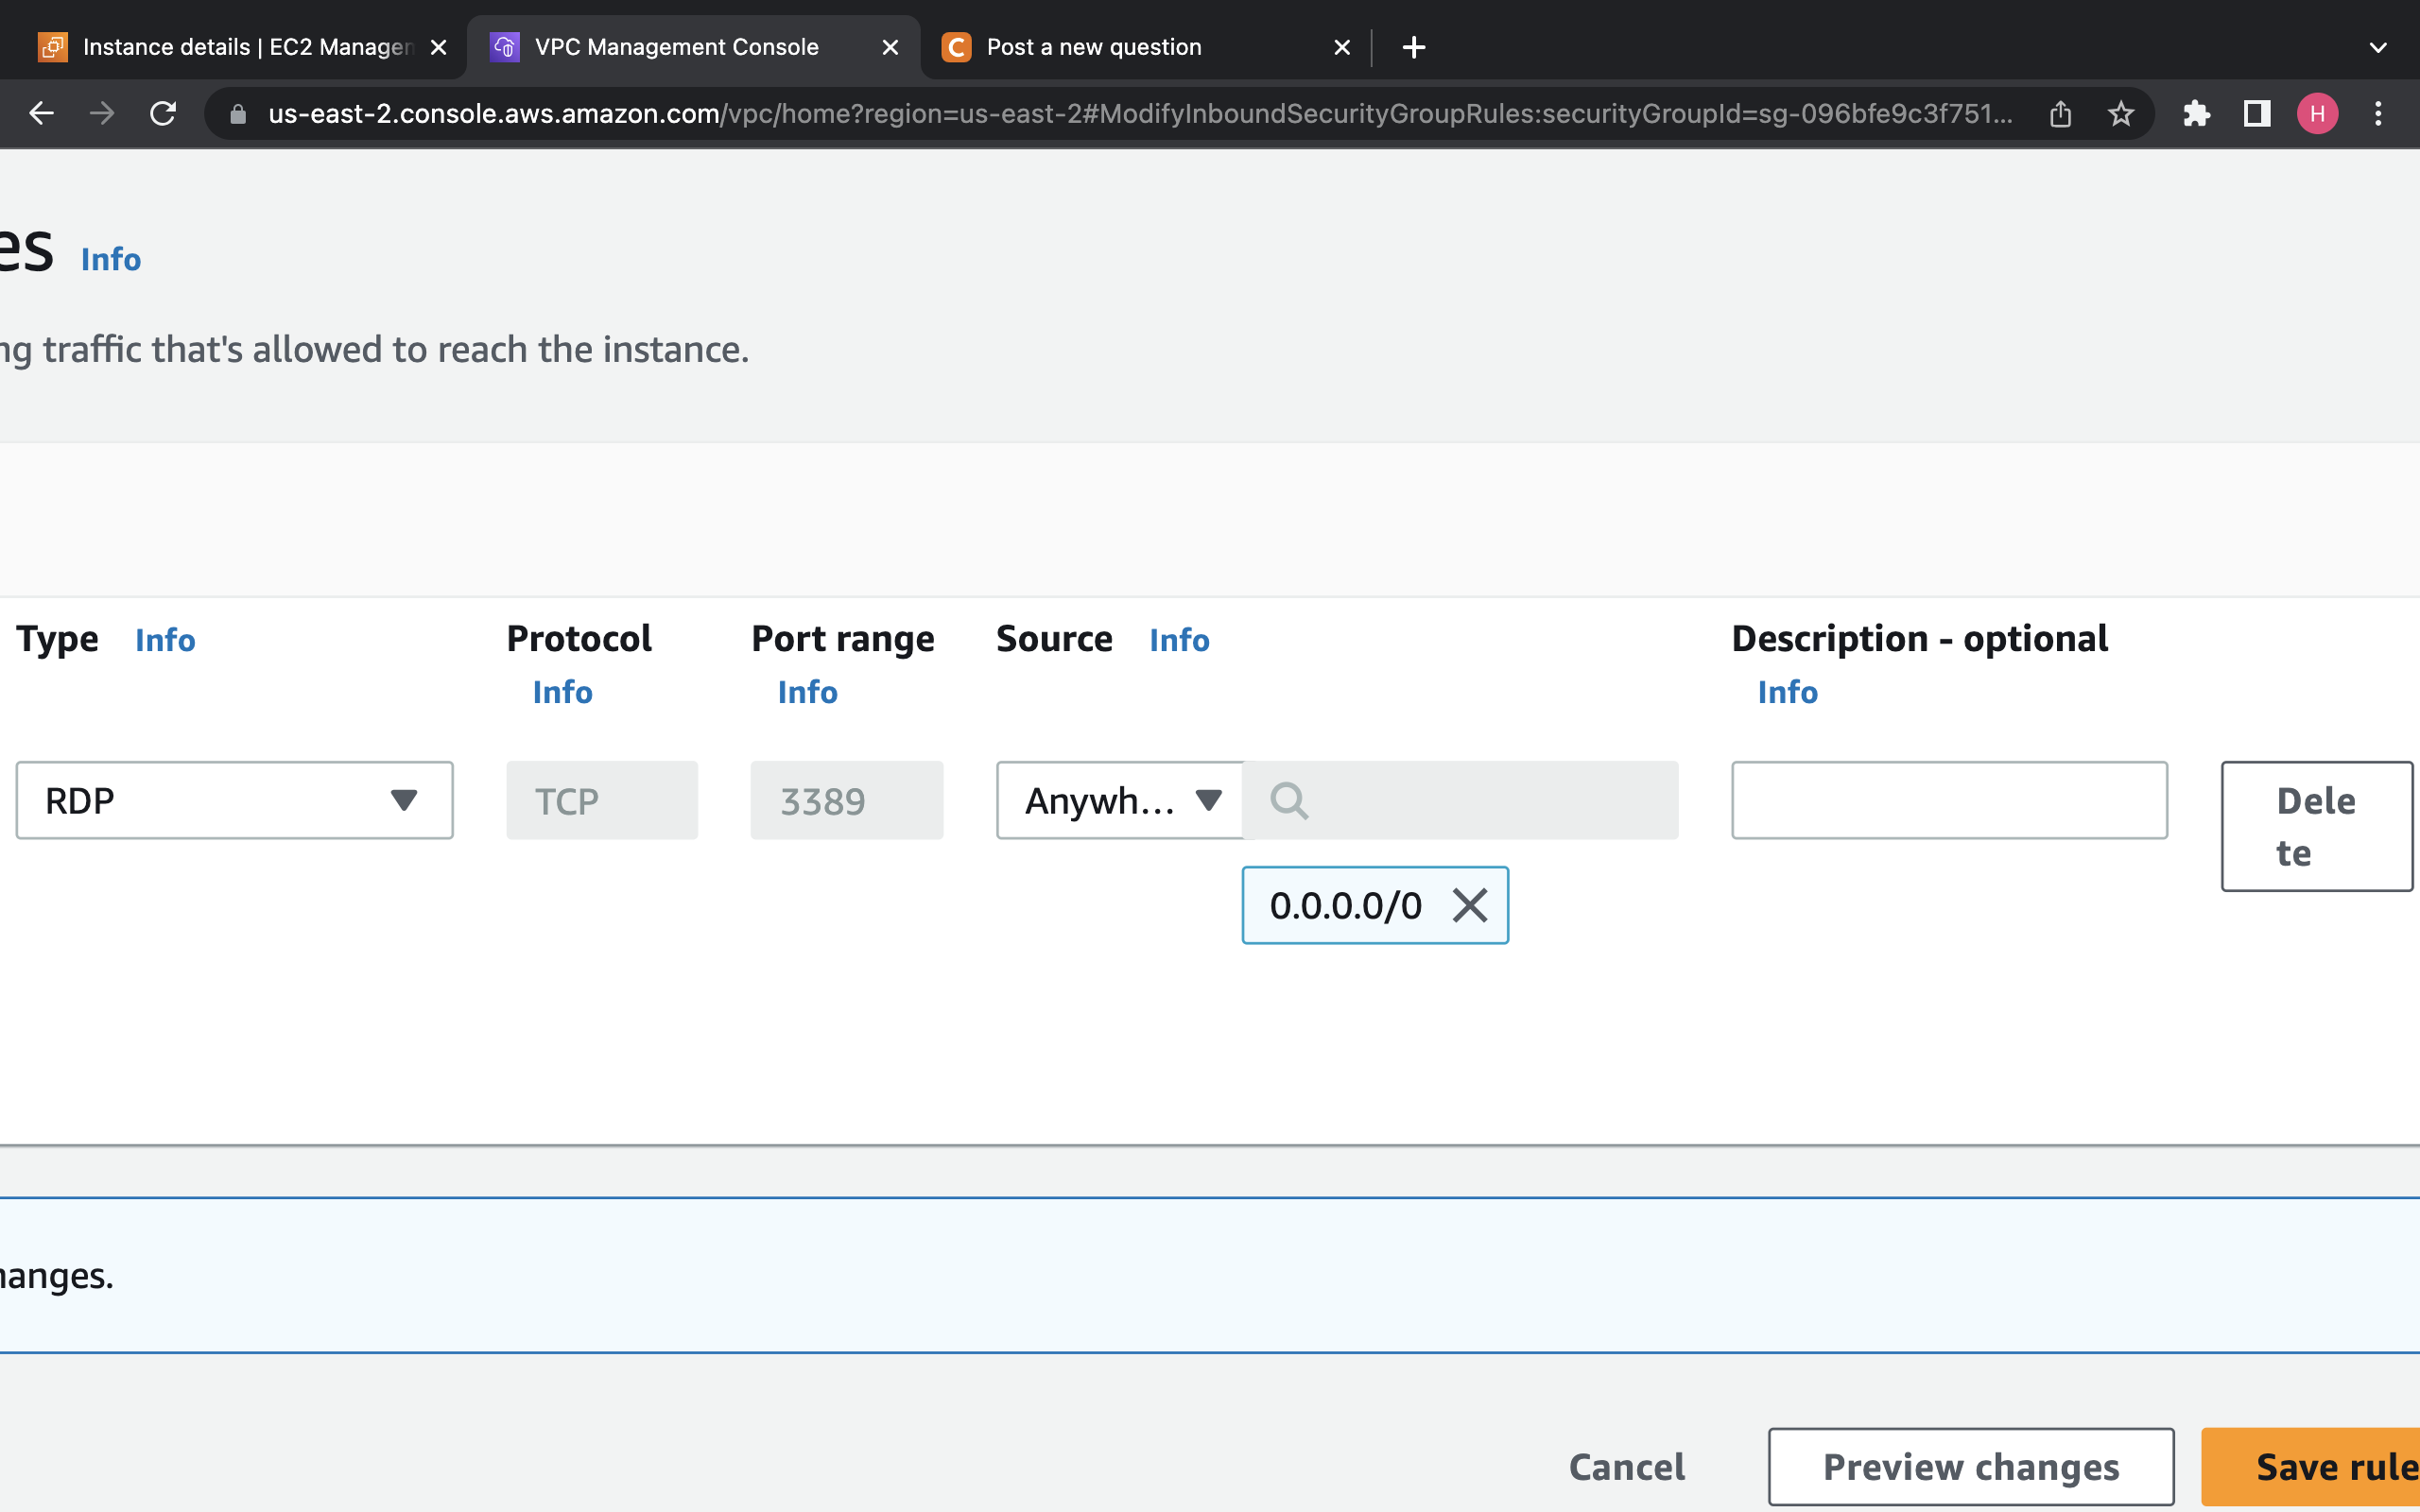2420x1512 pixels.
Task: Go back to the previous page
Action: coord(41,113)
